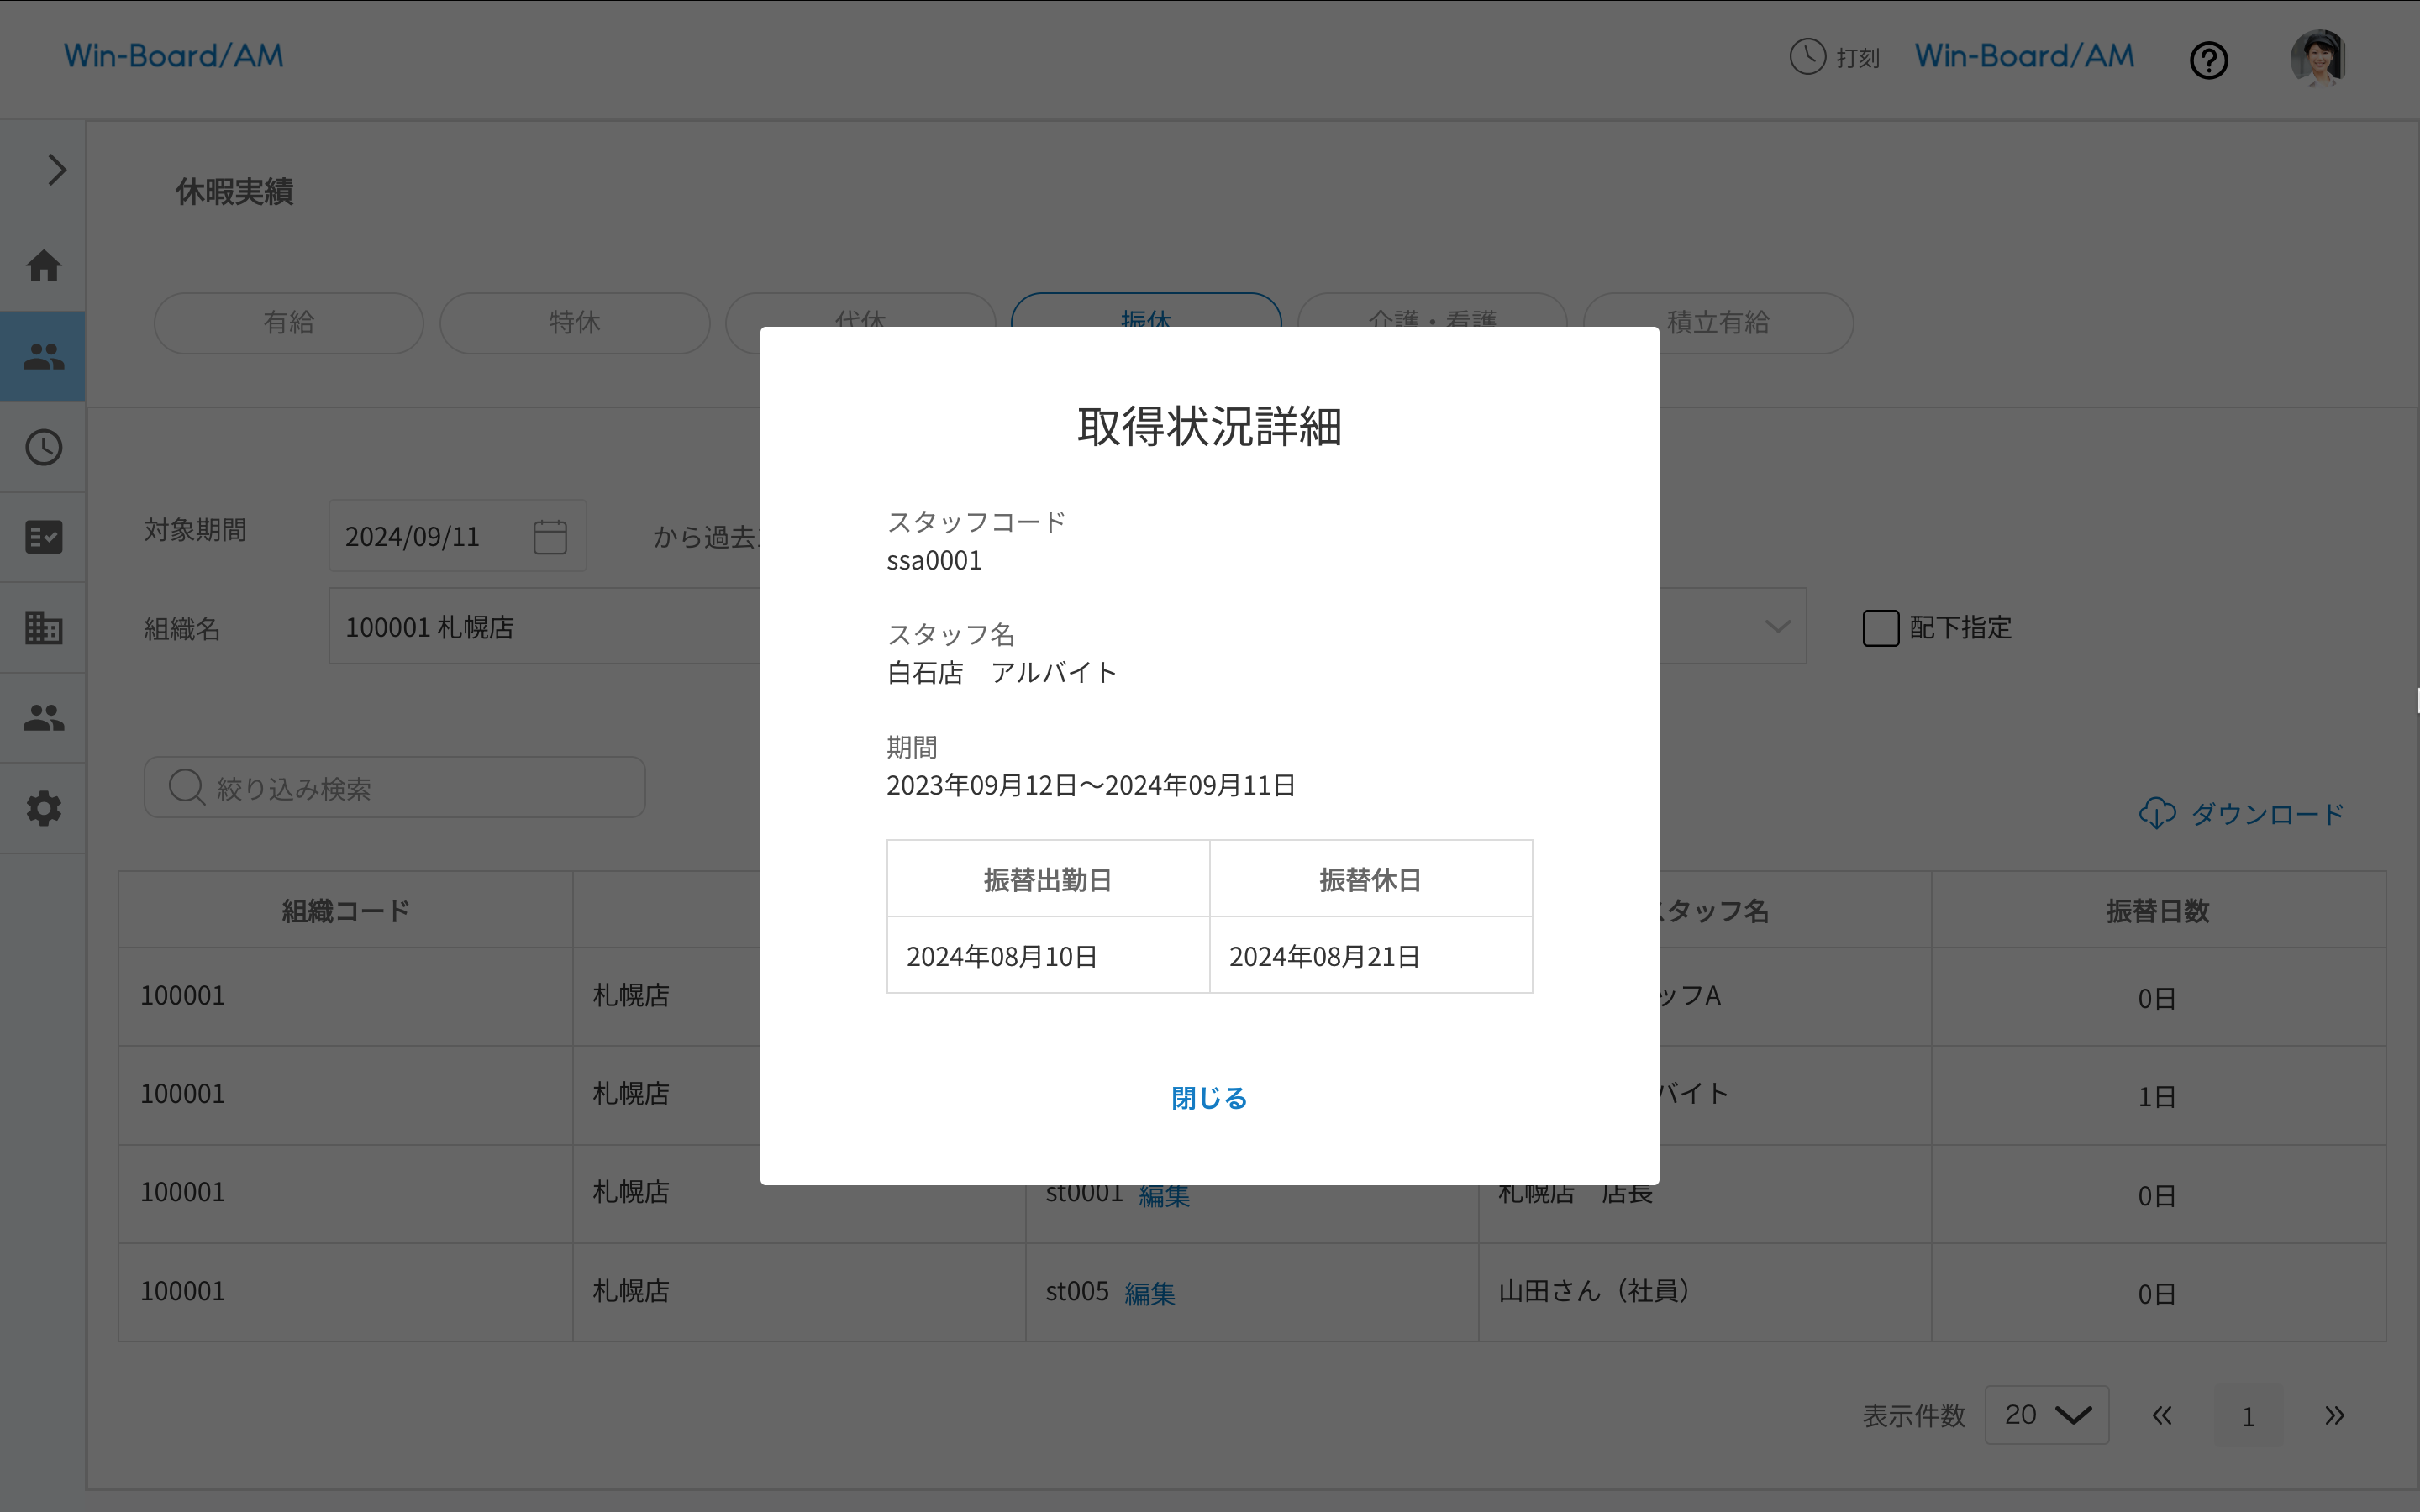
Task: Open the organization (building) sidebar icon
Action: pyautogui.click(x=43, y=627)
